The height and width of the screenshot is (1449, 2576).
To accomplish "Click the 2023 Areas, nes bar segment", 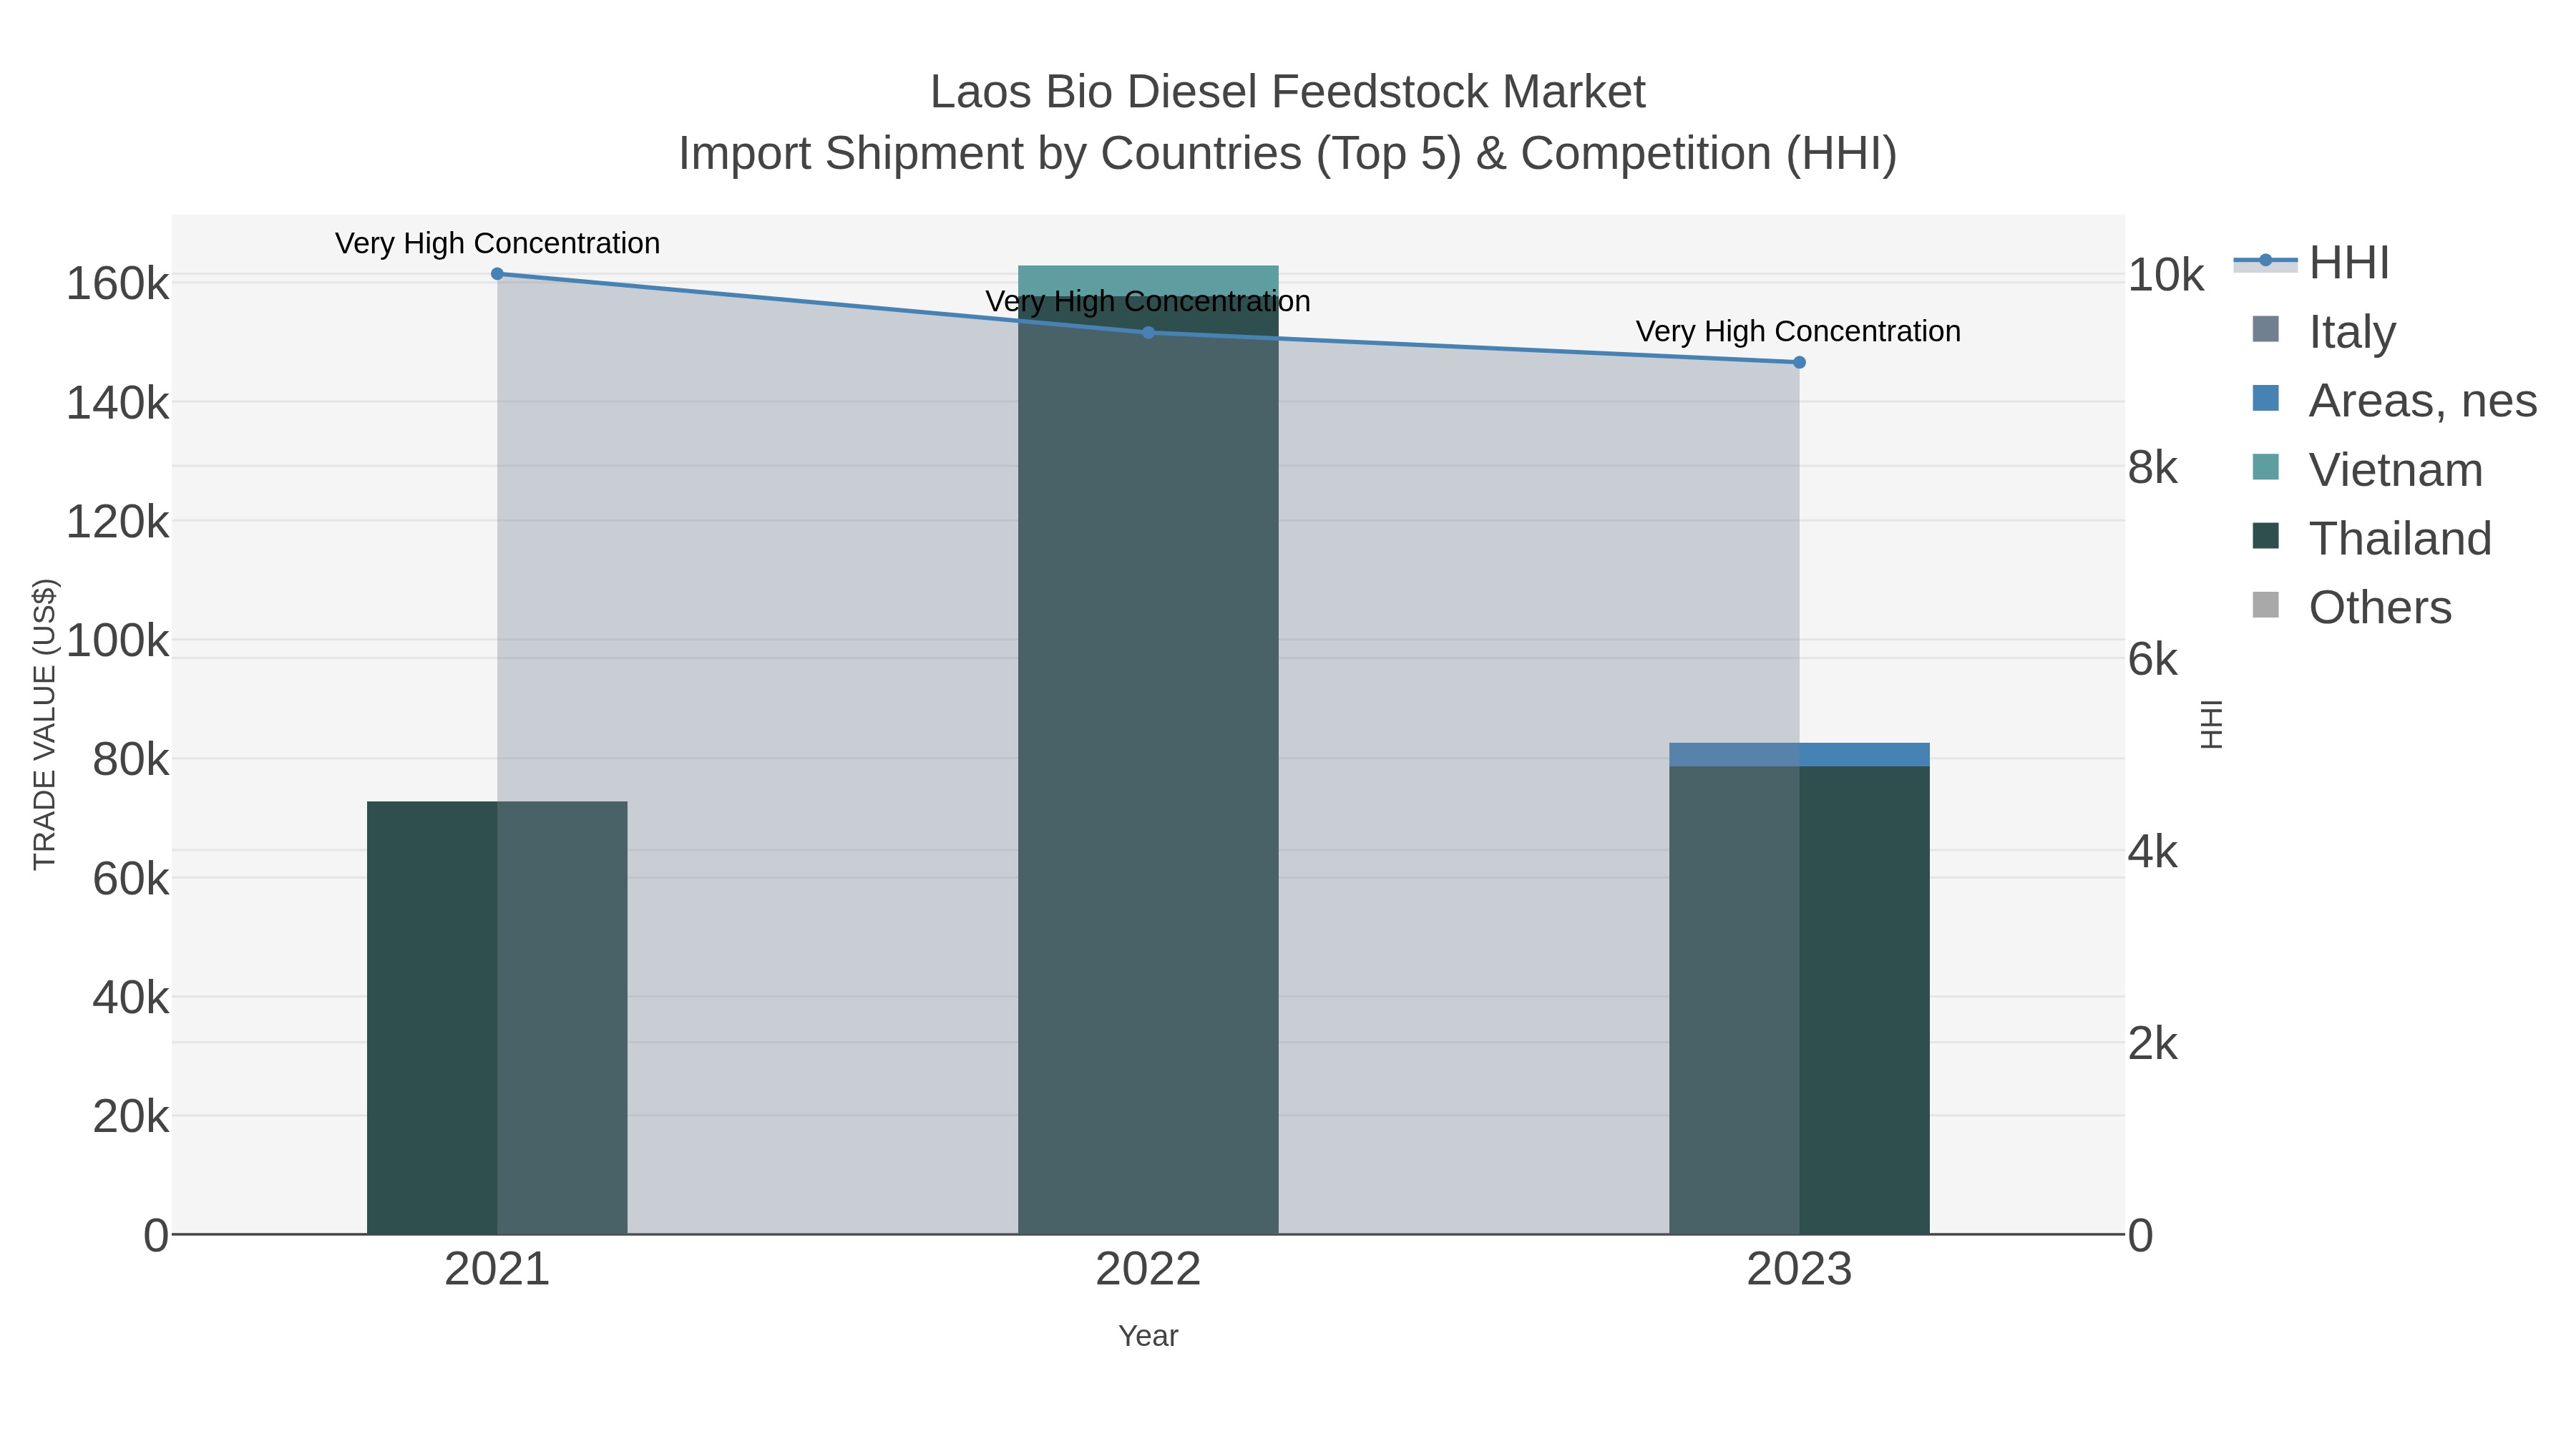I will tap(1799, 755).
